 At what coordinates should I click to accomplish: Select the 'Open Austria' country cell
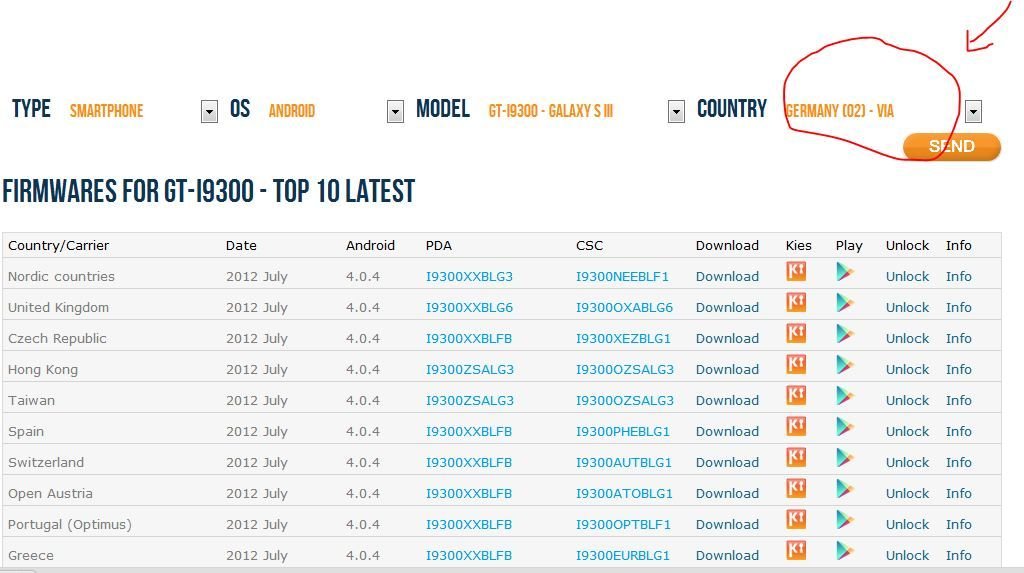click(50, 493)
